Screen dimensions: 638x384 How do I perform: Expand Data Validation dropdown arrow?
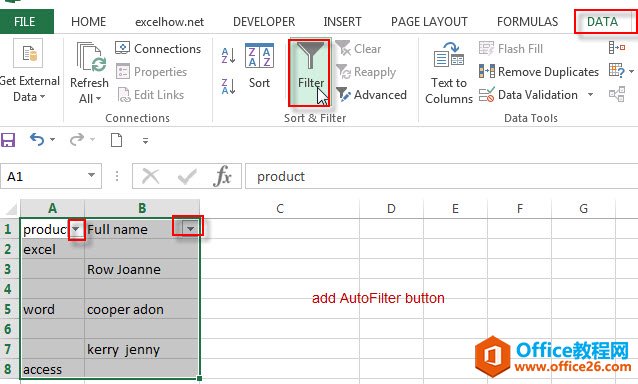[590, 95]
